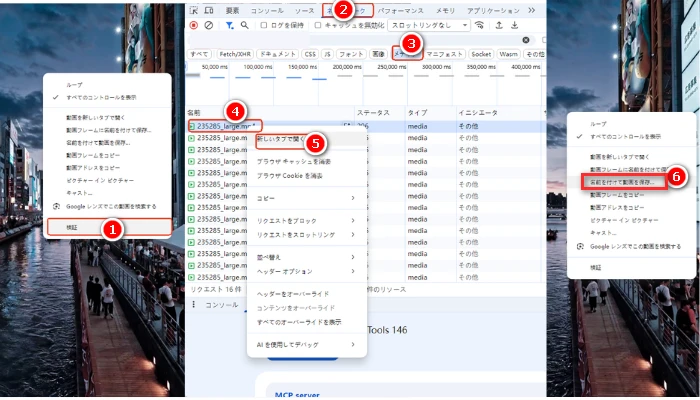This screenshot has width=700, height=400.
Task: Click the highlighted 検証 entry in left menu
Action: pyautogui.click(x=109, y=227)
